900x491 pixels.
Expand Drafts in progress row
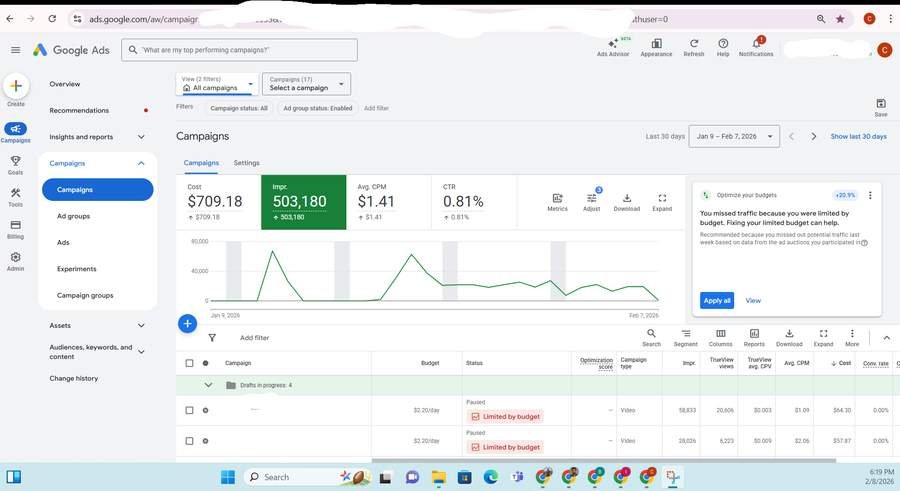pos(208,385)
